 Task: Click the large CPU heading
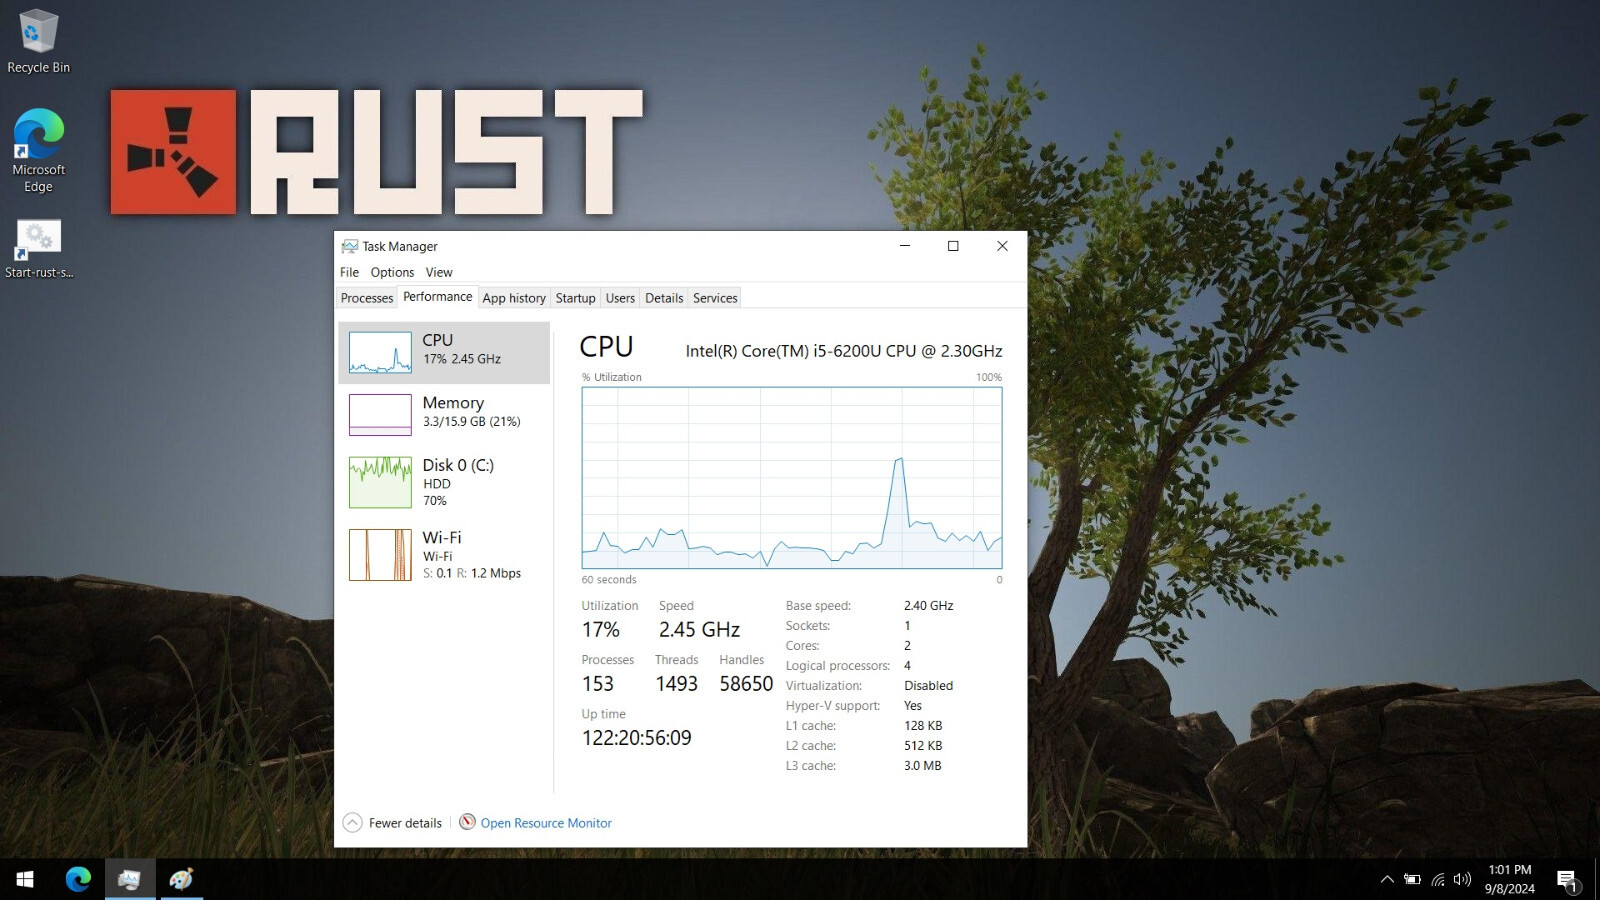[x=606, y=347]
